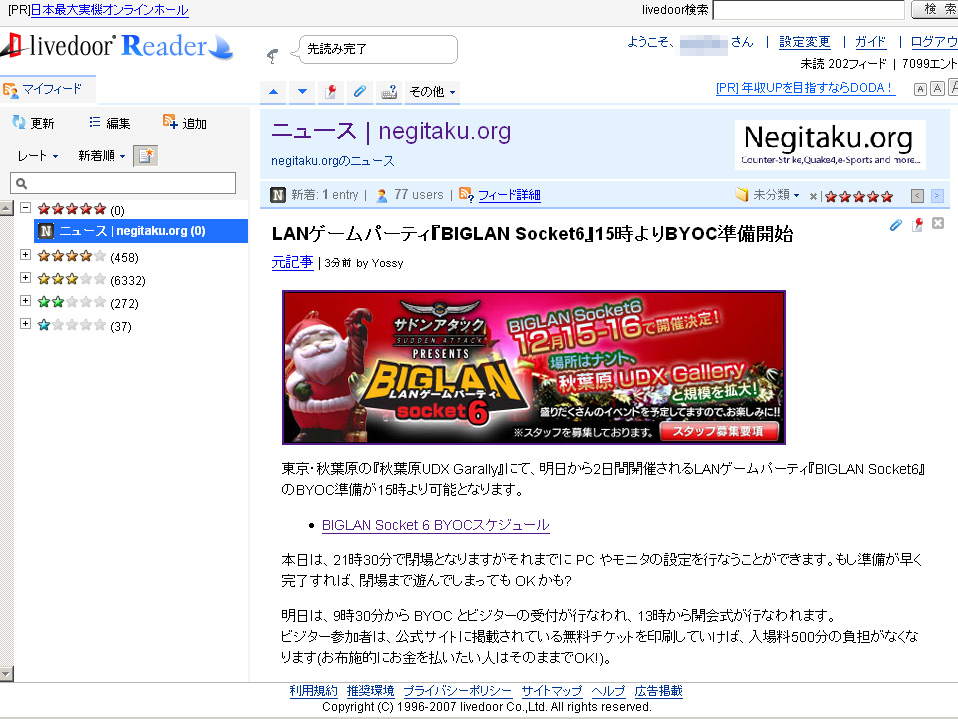The height and width of the screenshot is (719, 958).
Task: Open the 広告掲載 footer link
Action: (x=658, y=691)
